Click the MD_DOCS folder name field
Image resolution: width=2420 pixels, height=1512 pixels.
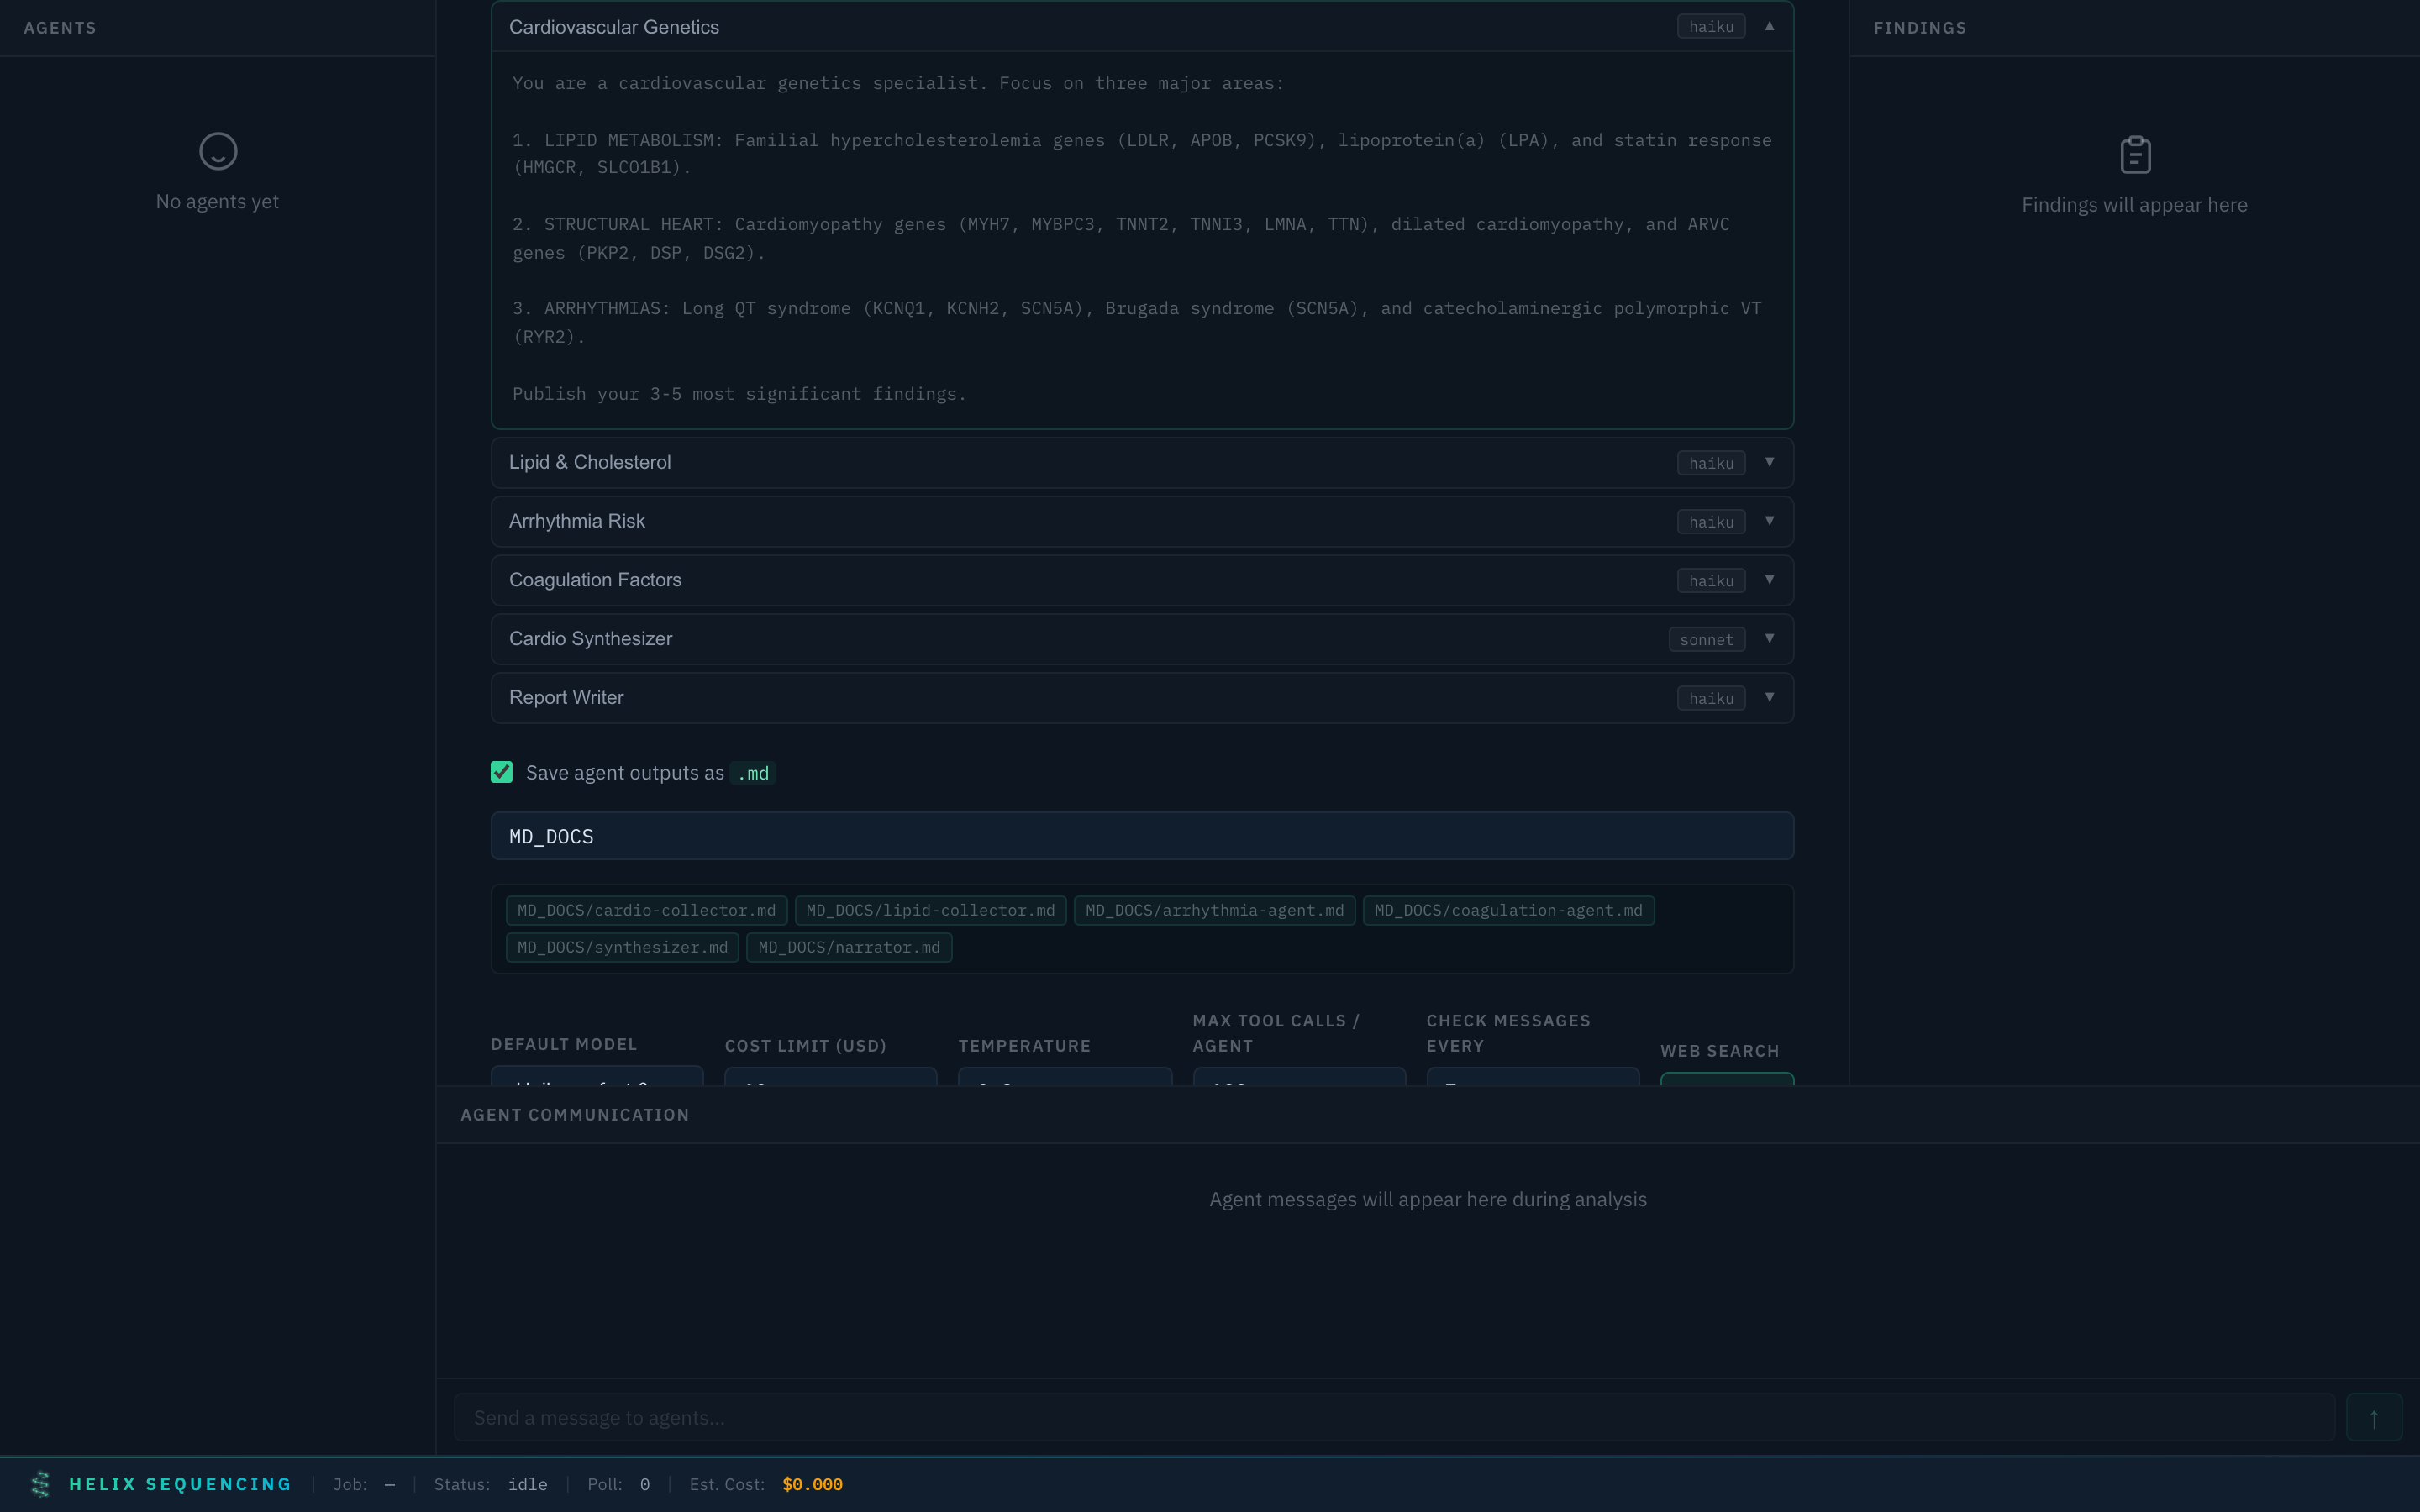point(1142,836)
